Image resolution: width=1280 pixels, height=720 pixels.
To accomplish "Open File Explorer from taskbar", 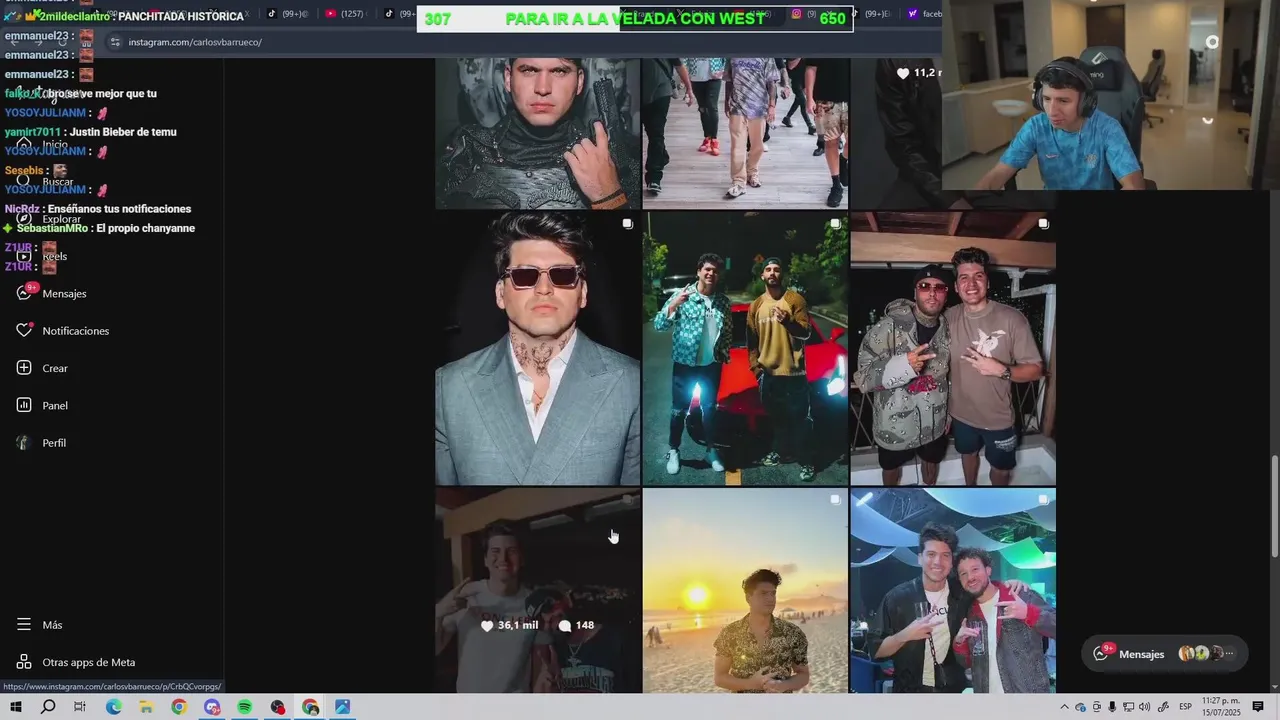I will pyautogui.click(x=146, y=707).
